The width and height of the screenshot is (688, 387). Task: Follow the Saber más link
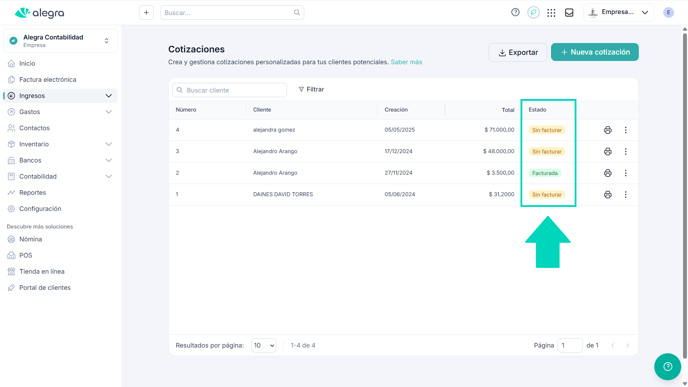click(x=406, y=62)
